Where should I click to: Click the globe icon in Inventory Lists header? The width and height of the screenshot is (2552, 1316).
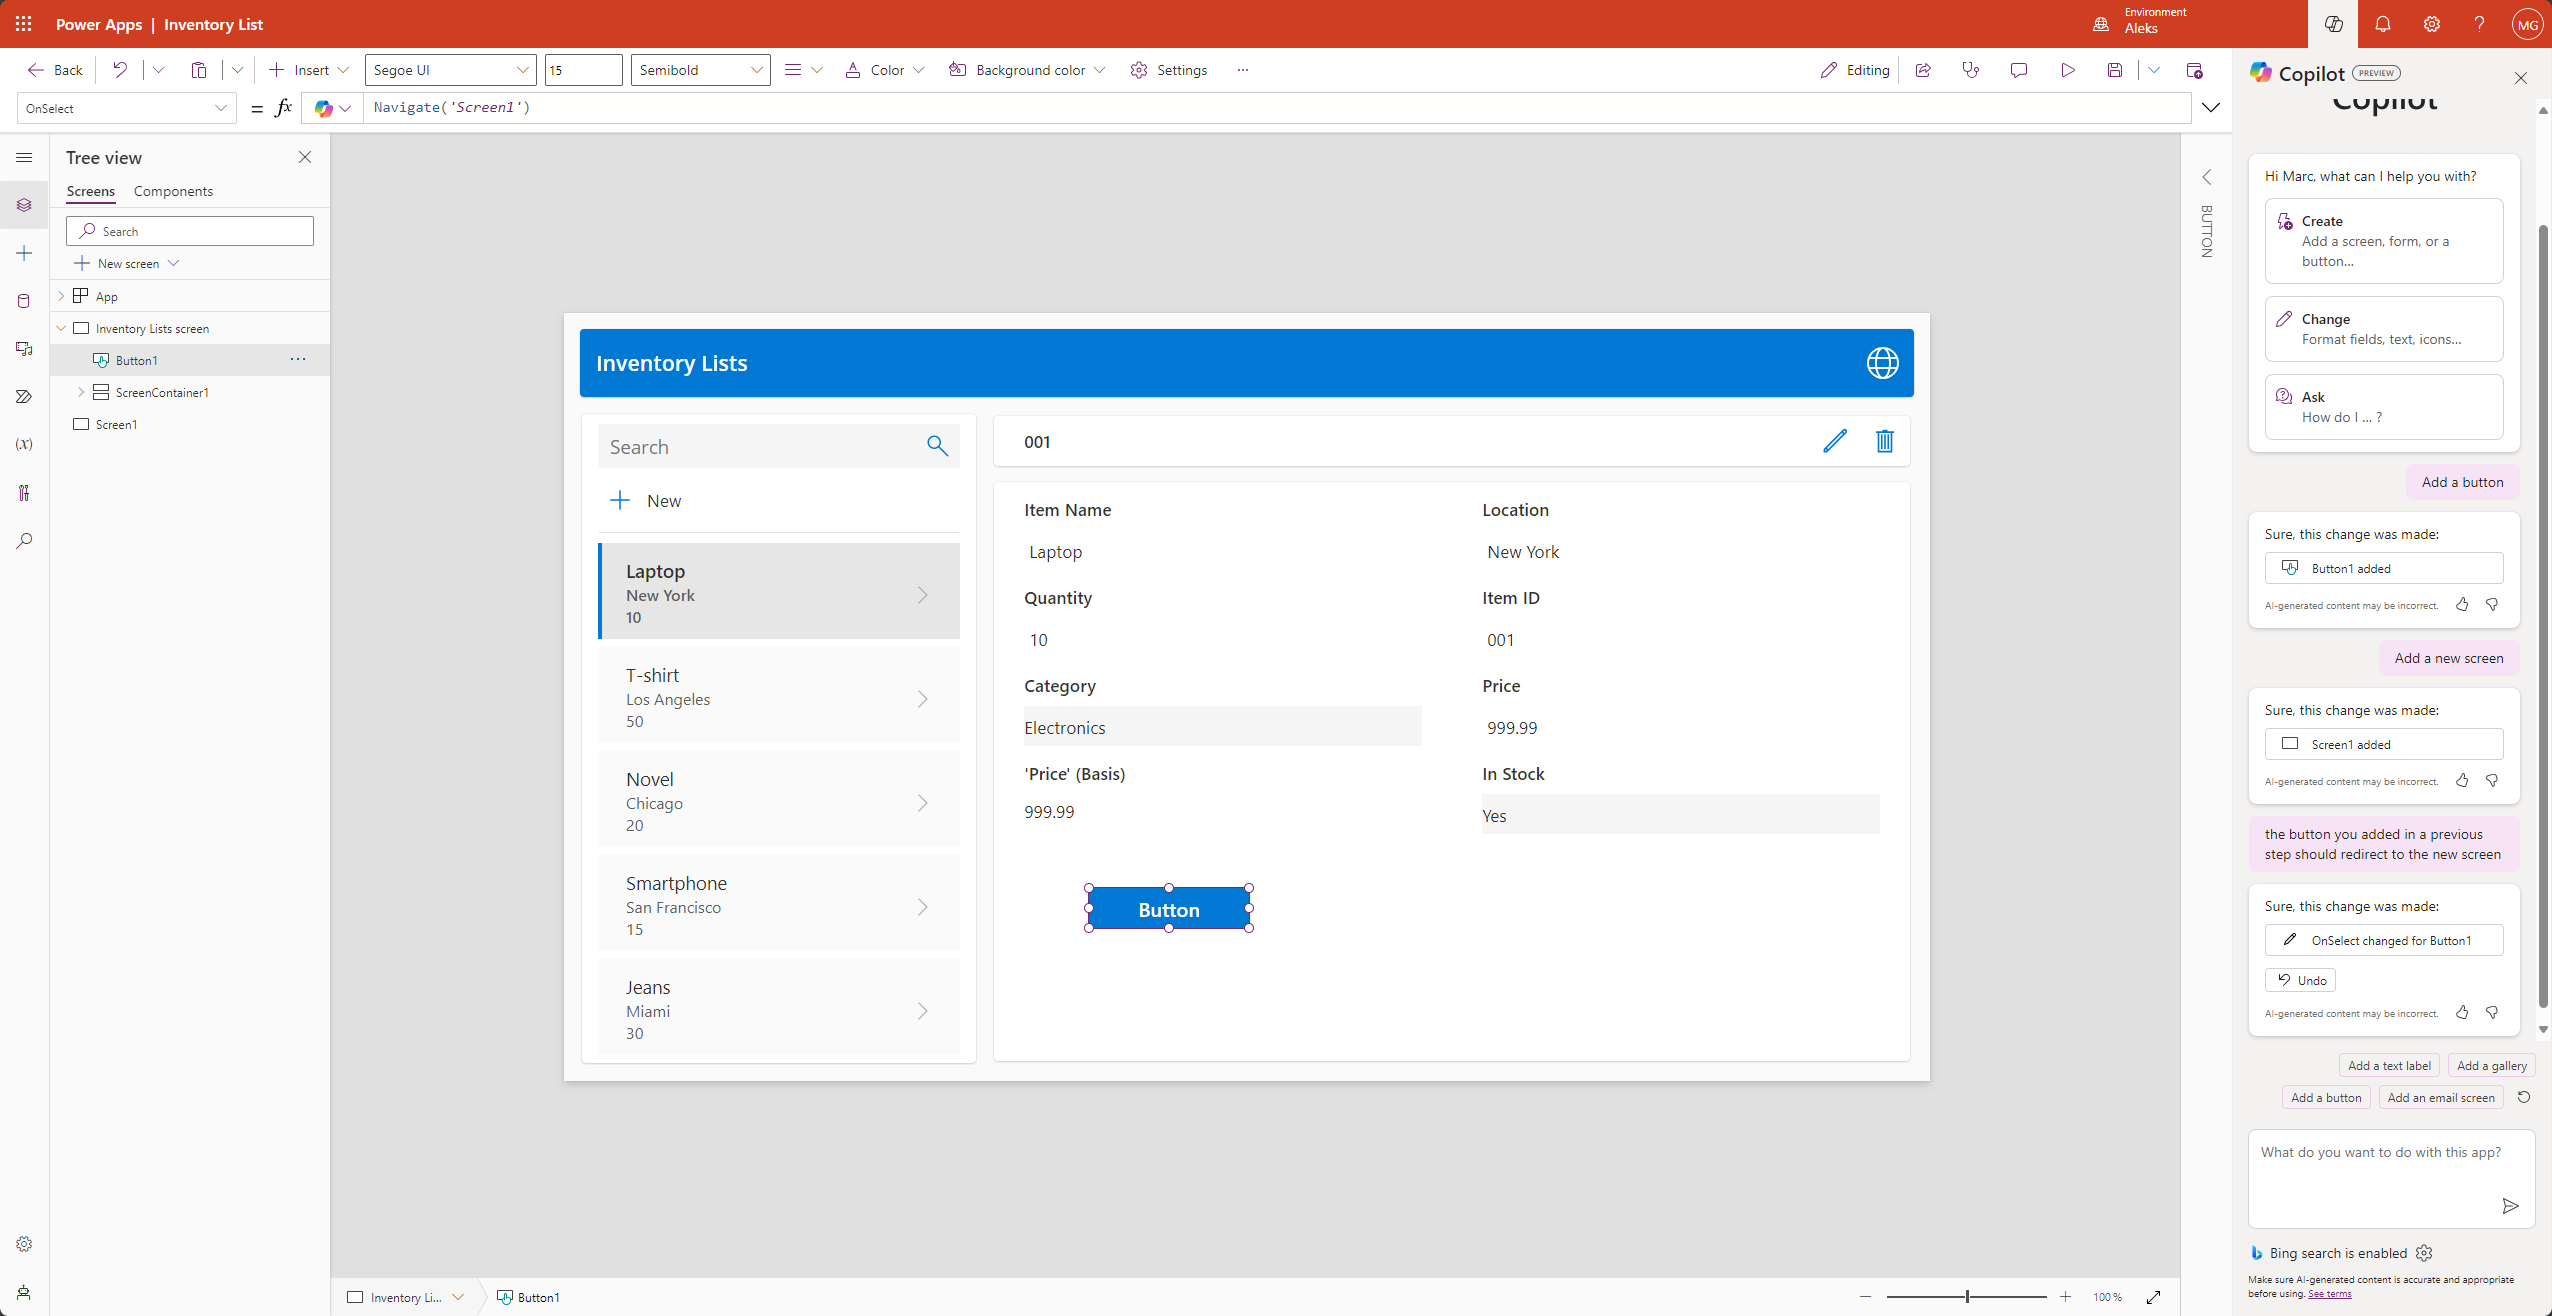1882,363
